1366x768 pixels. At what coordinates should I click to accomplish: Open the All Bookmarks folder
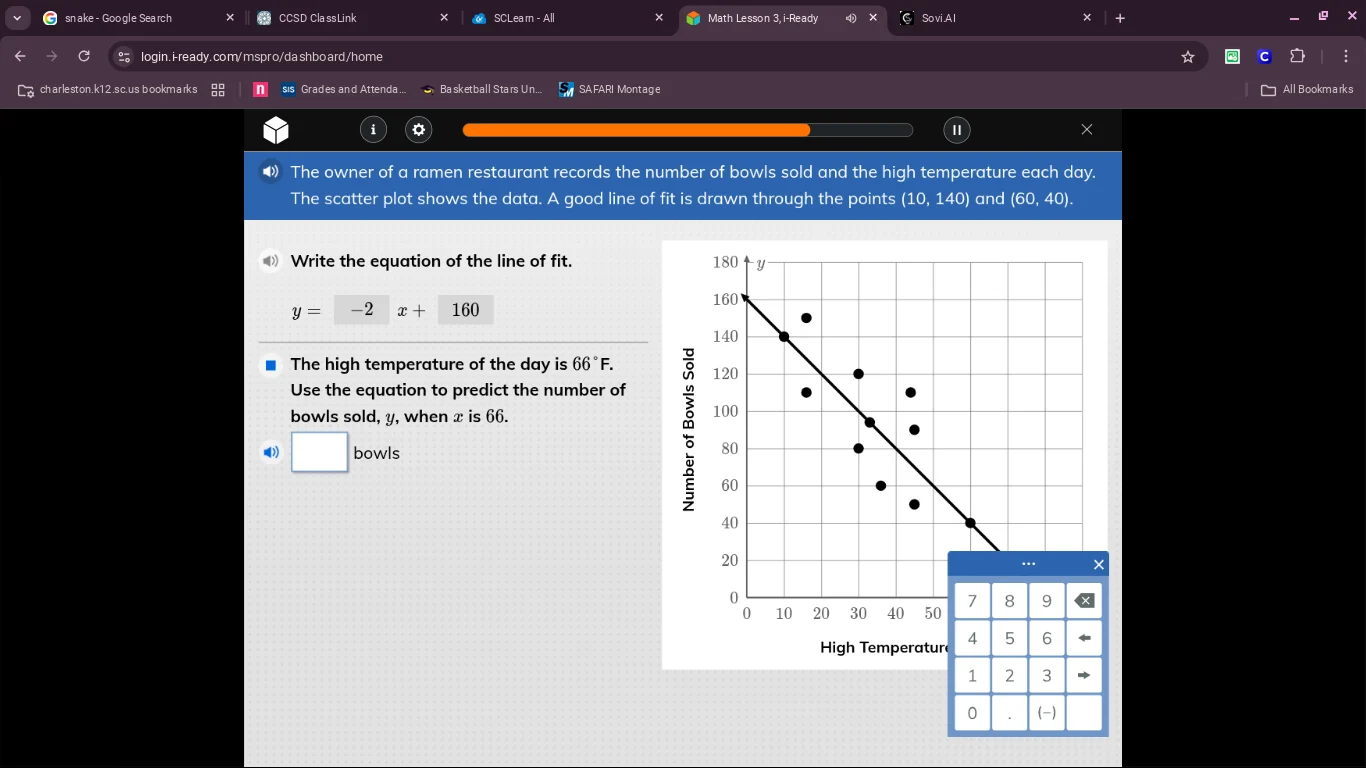(1307, 90)
